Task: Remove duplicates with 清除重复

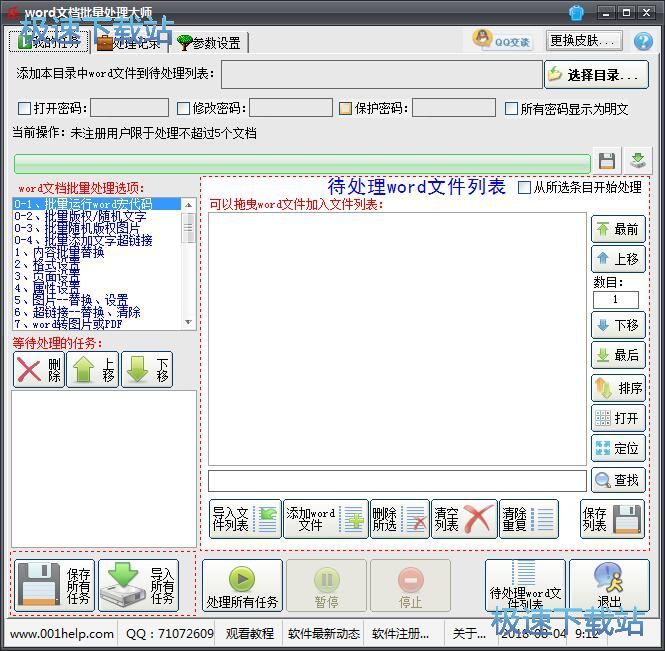Action: pos(529,519)
